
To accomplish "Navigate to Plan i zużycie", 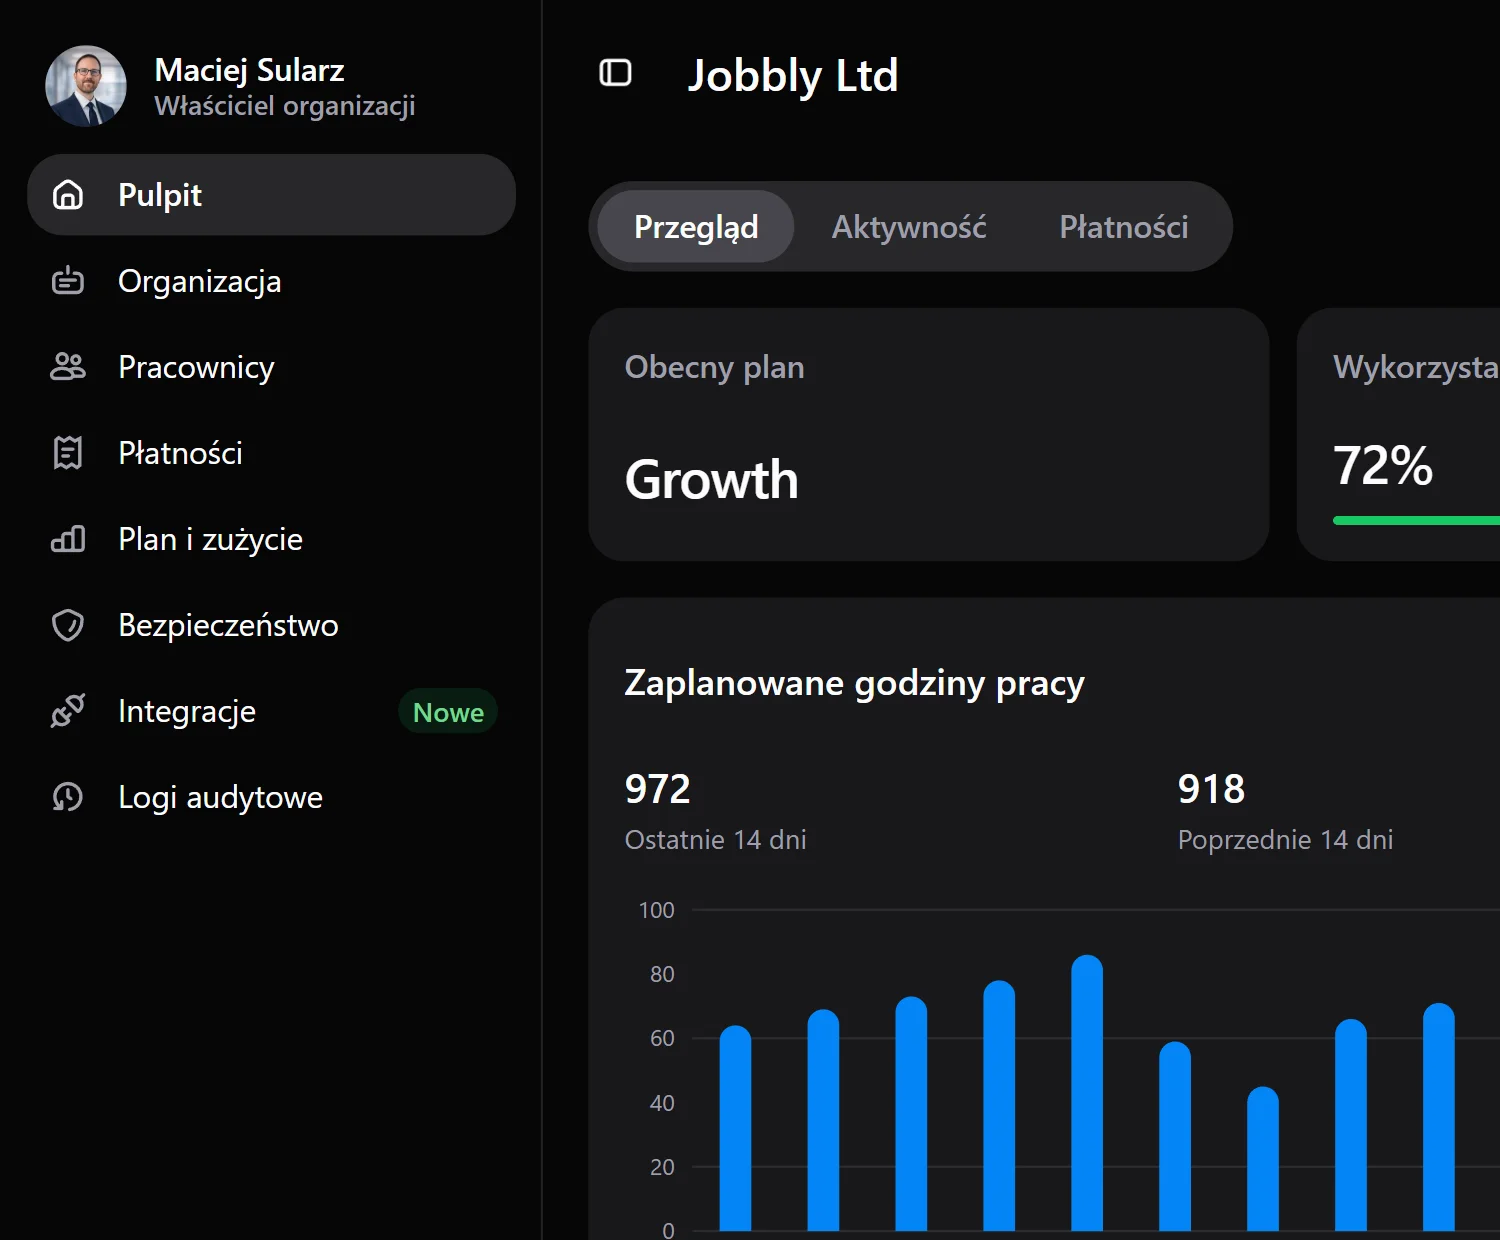I will pos(272,539).
